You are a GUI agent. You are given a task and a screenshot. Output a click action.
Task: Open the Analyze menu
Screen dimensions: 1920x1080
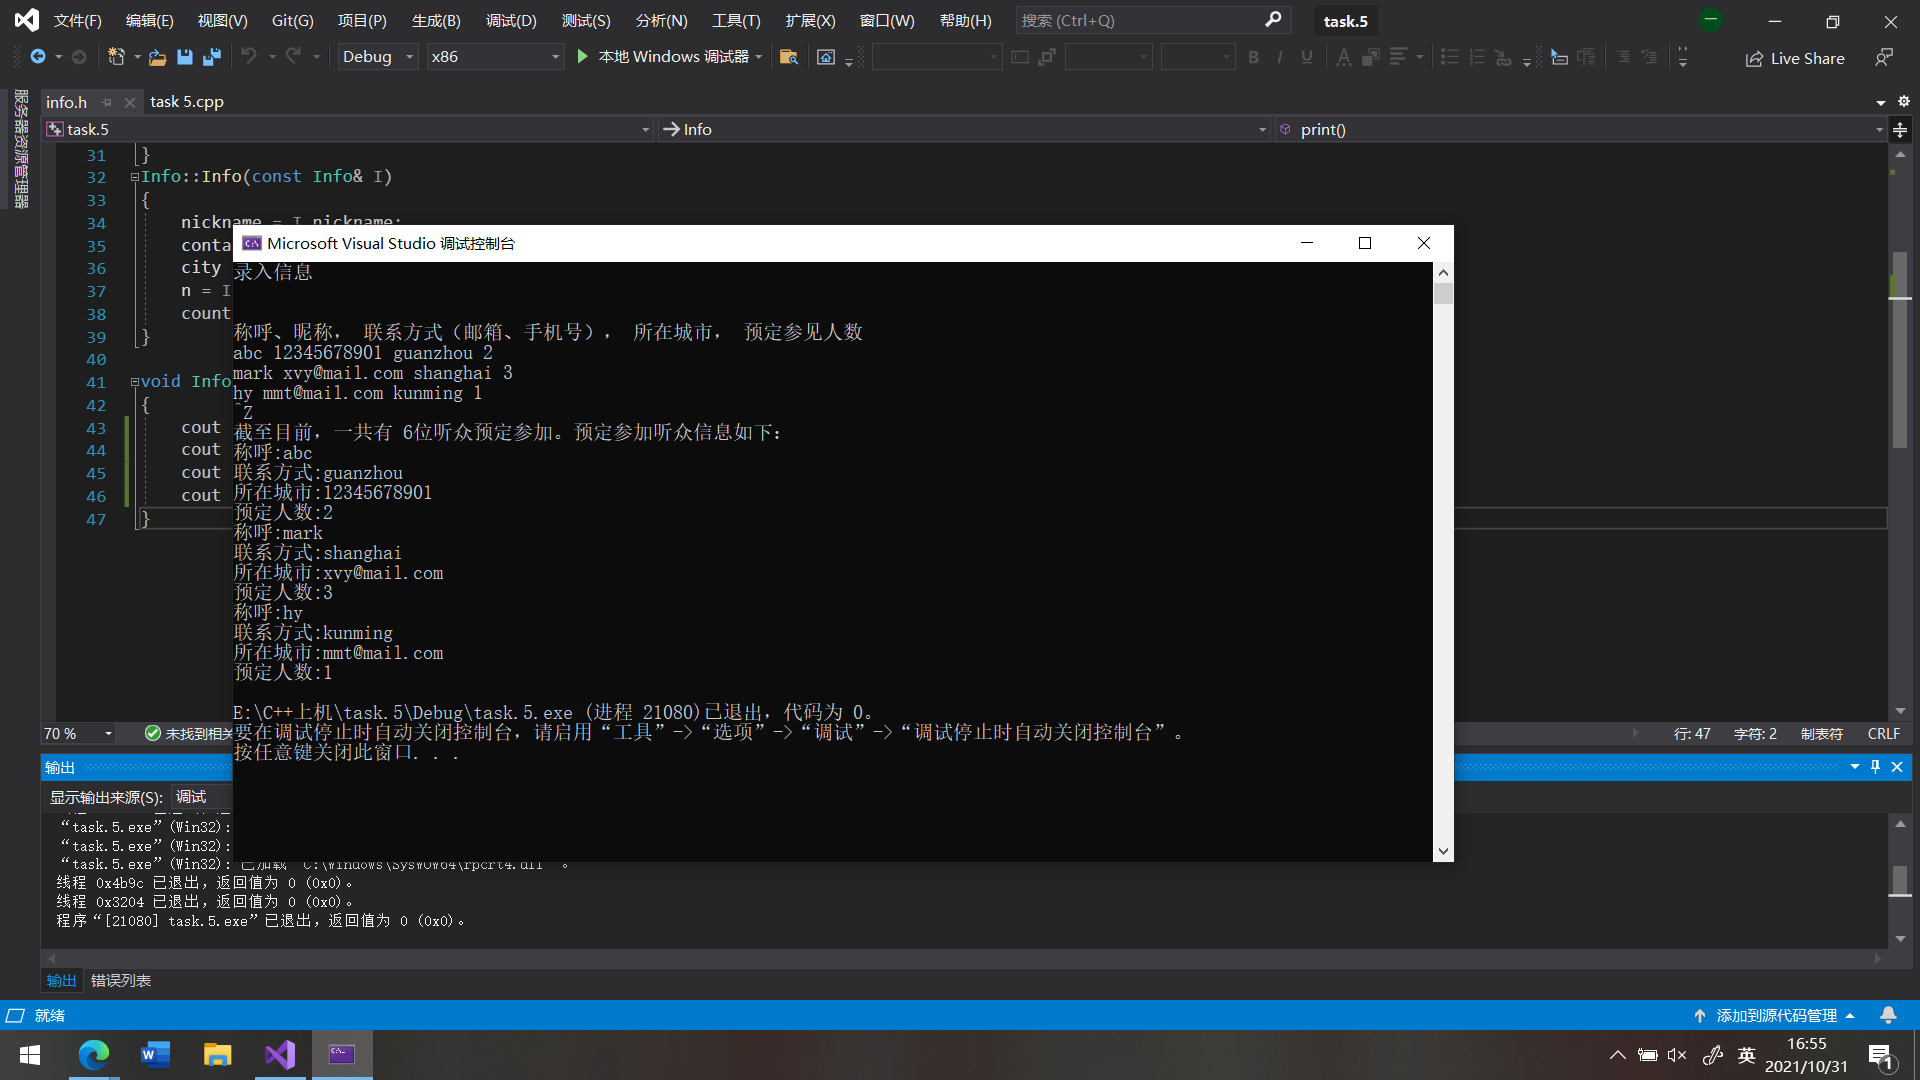pos(661,20)
